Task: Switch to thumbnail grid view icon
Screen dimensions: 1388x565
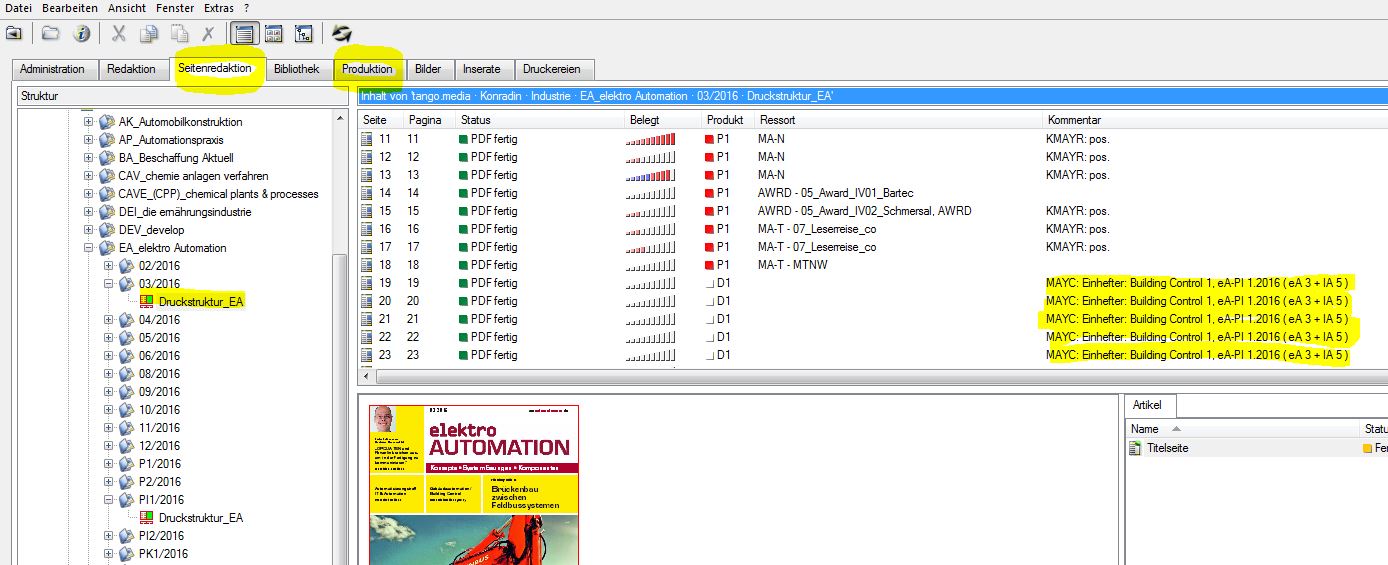Action: [x=273, y=34]
